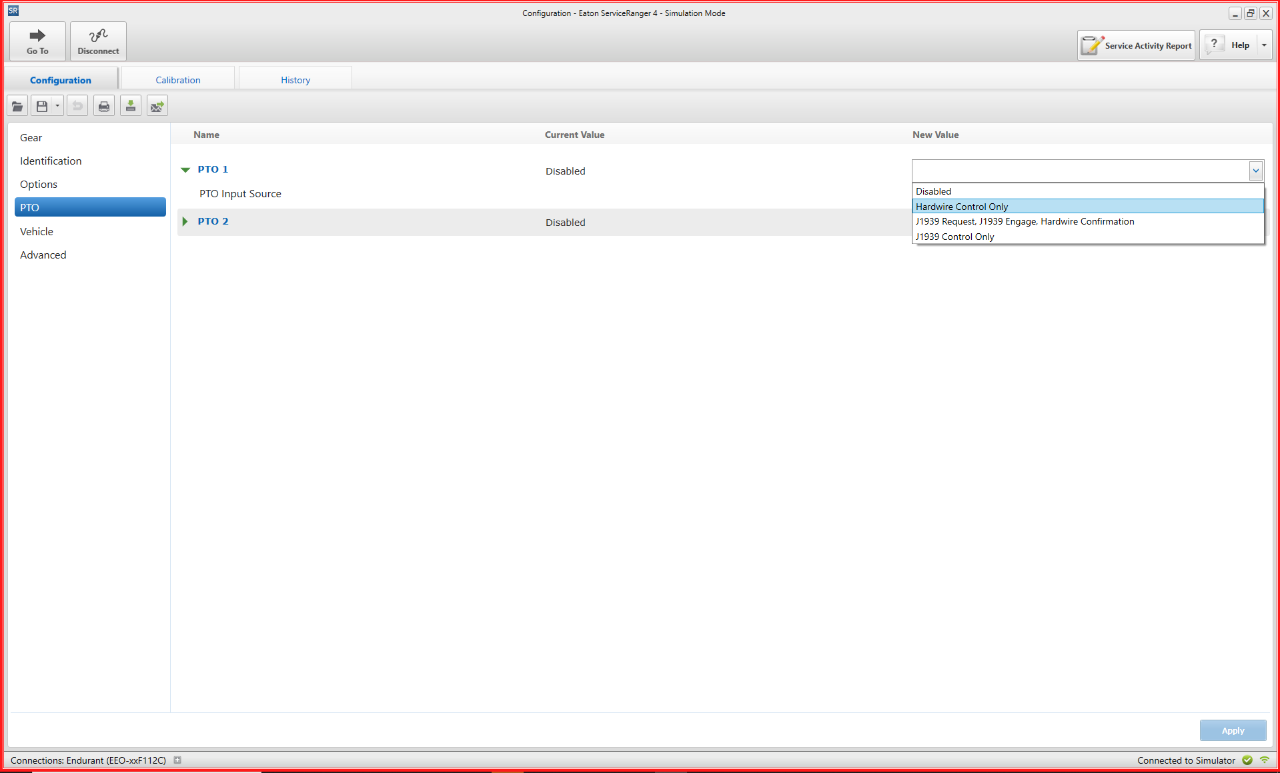Expand the PTO 2 section

pos(185,221)
